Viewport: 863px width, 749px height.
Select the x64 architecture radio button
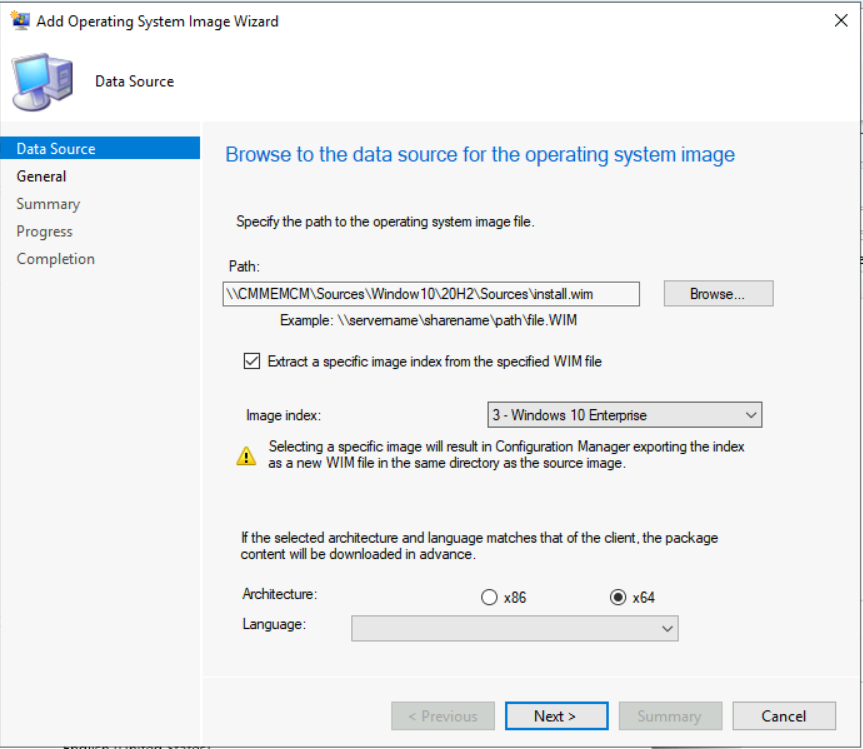[618, 598]
